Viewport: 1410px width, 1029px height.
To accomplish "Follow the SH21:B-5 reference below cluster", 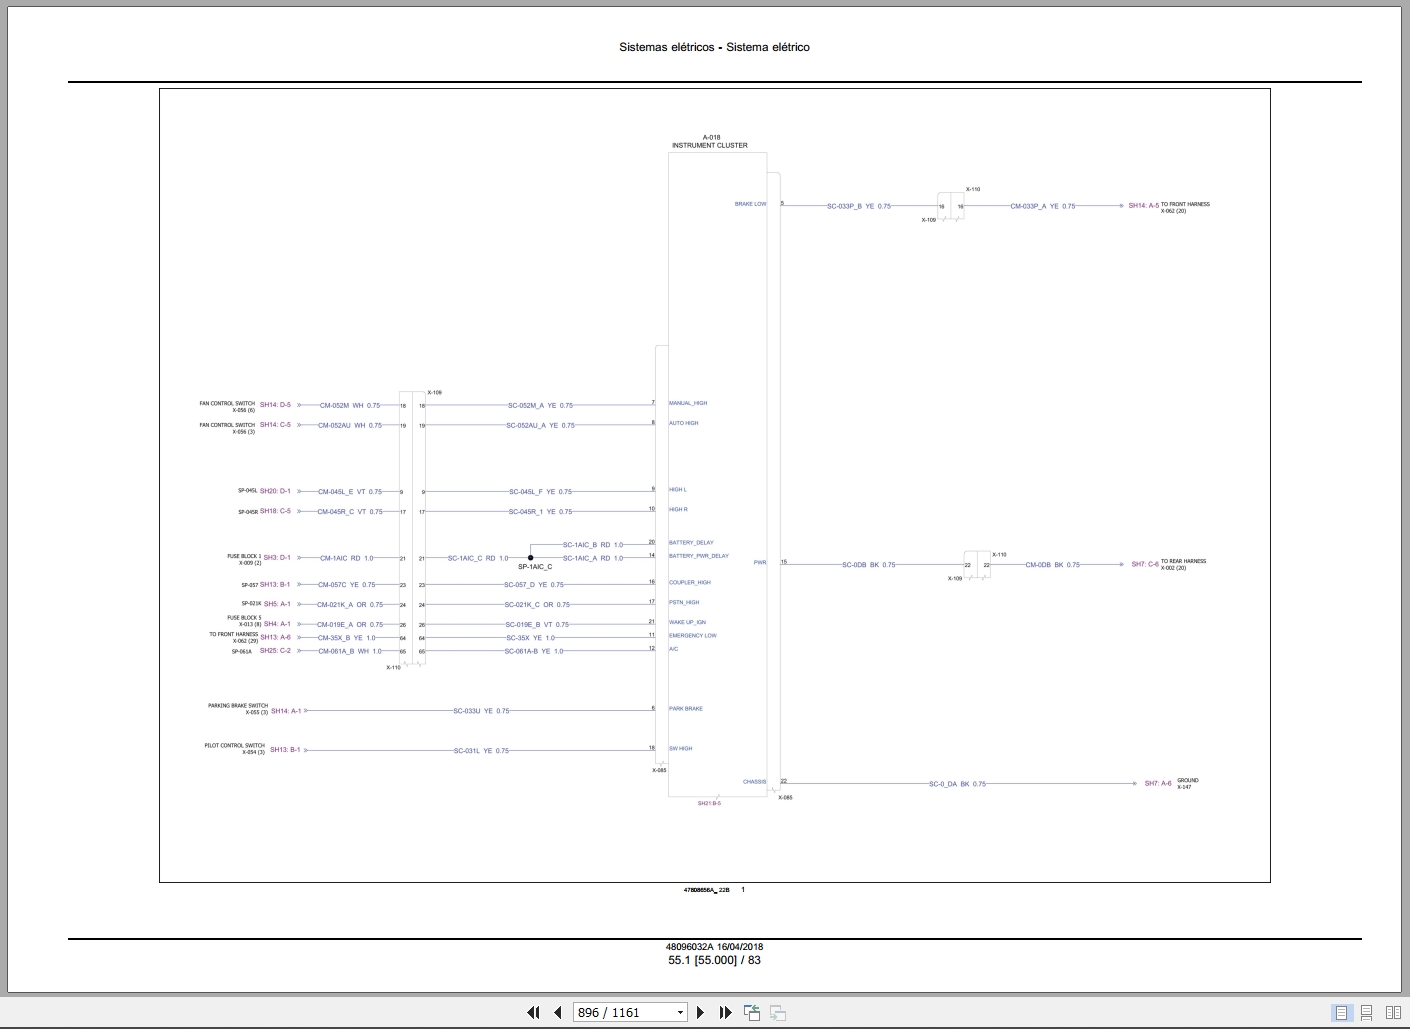I will pyautogui.click(x=709, y=803).
